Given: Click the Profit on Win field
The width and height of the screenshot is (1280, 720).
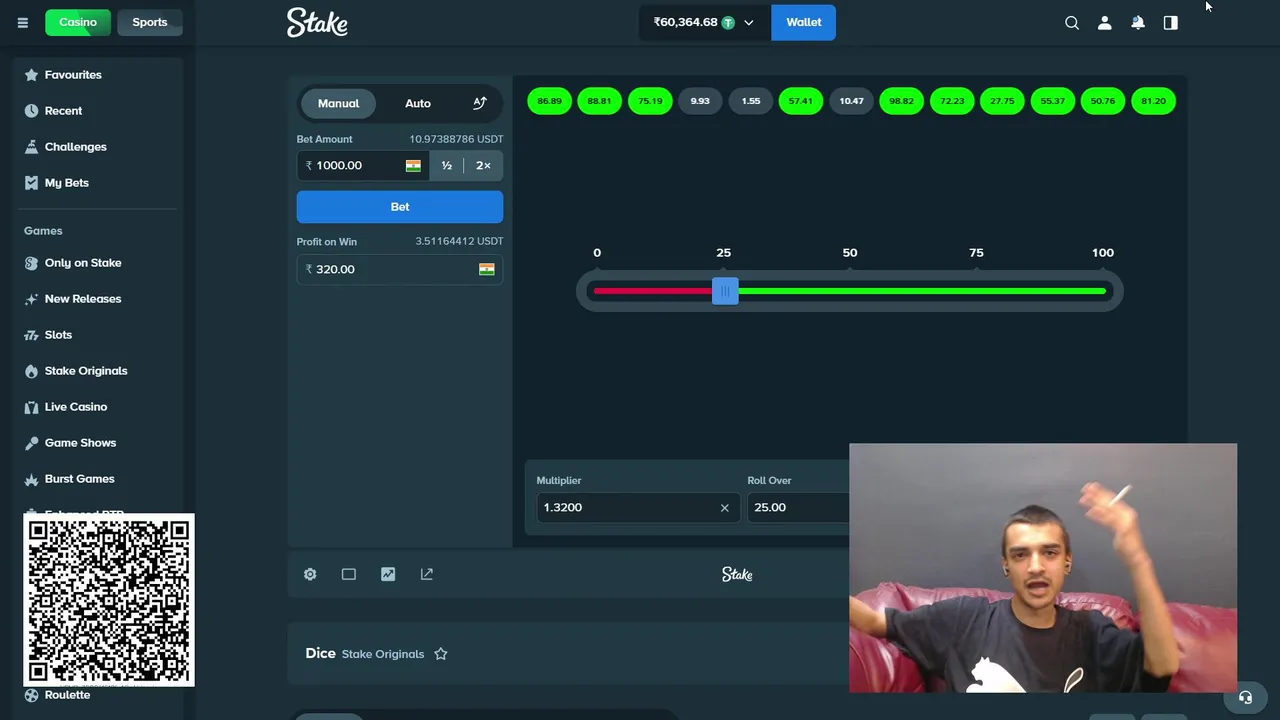Looking at the screenshot, I should 400,269.
